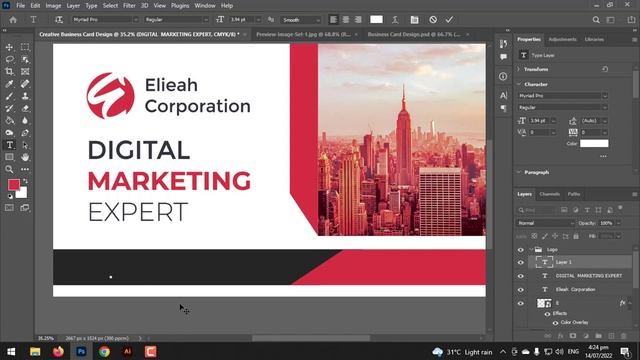The image size is (640, 360).
Task: Open blend mode Normal dropdown
Action: [546, 223]
